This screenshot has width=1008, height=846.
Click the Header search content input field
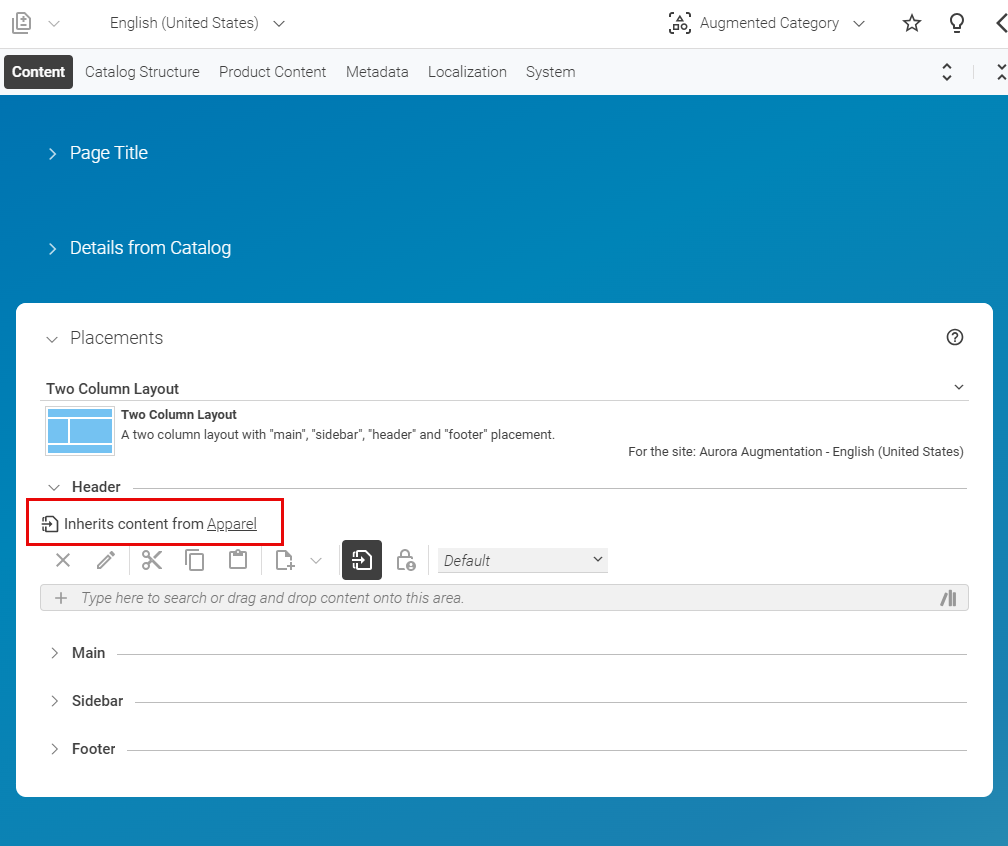click(500, 598)
